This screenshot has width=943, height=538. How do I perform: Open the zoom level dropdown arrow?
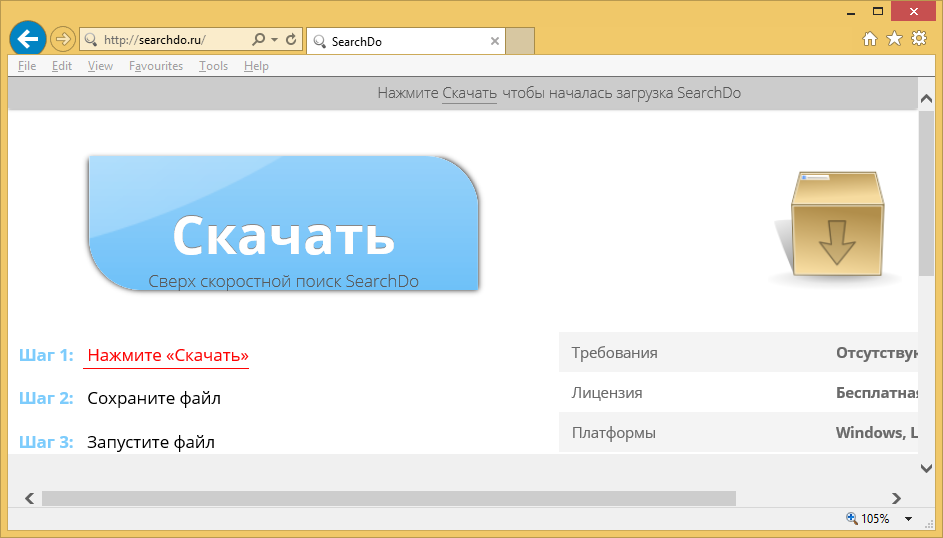click(908, 519)
